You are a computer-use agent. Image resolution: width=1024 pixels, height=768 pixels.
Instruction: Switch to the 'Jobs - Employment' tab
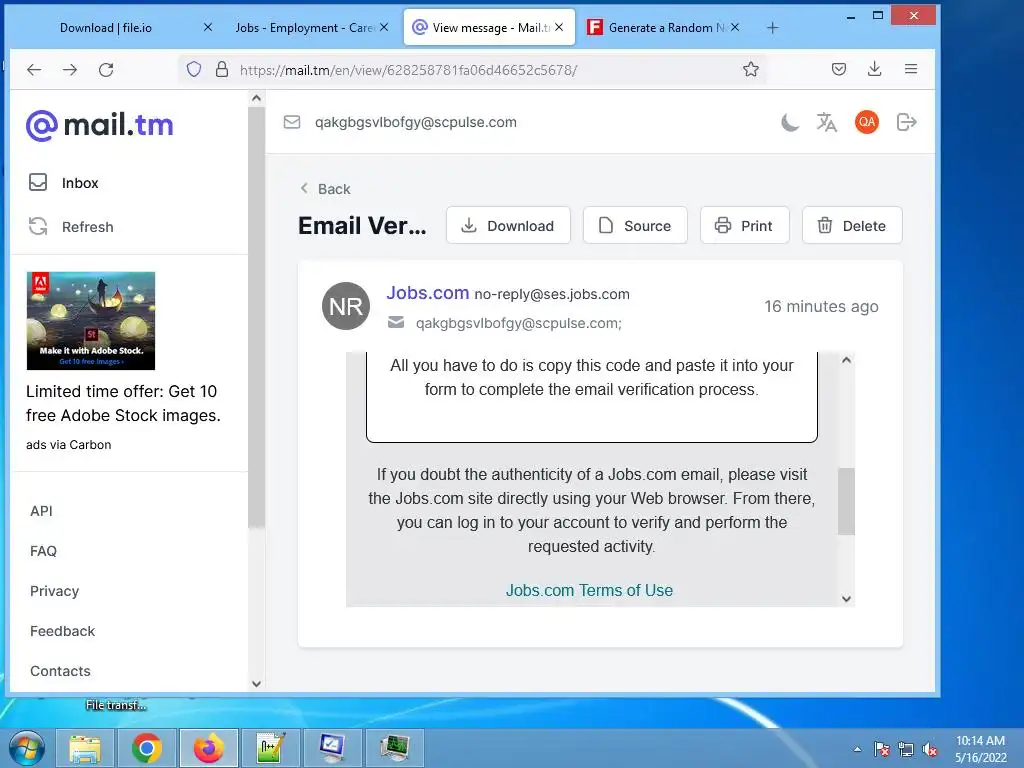pyautogui.click(x=304, y=27)
